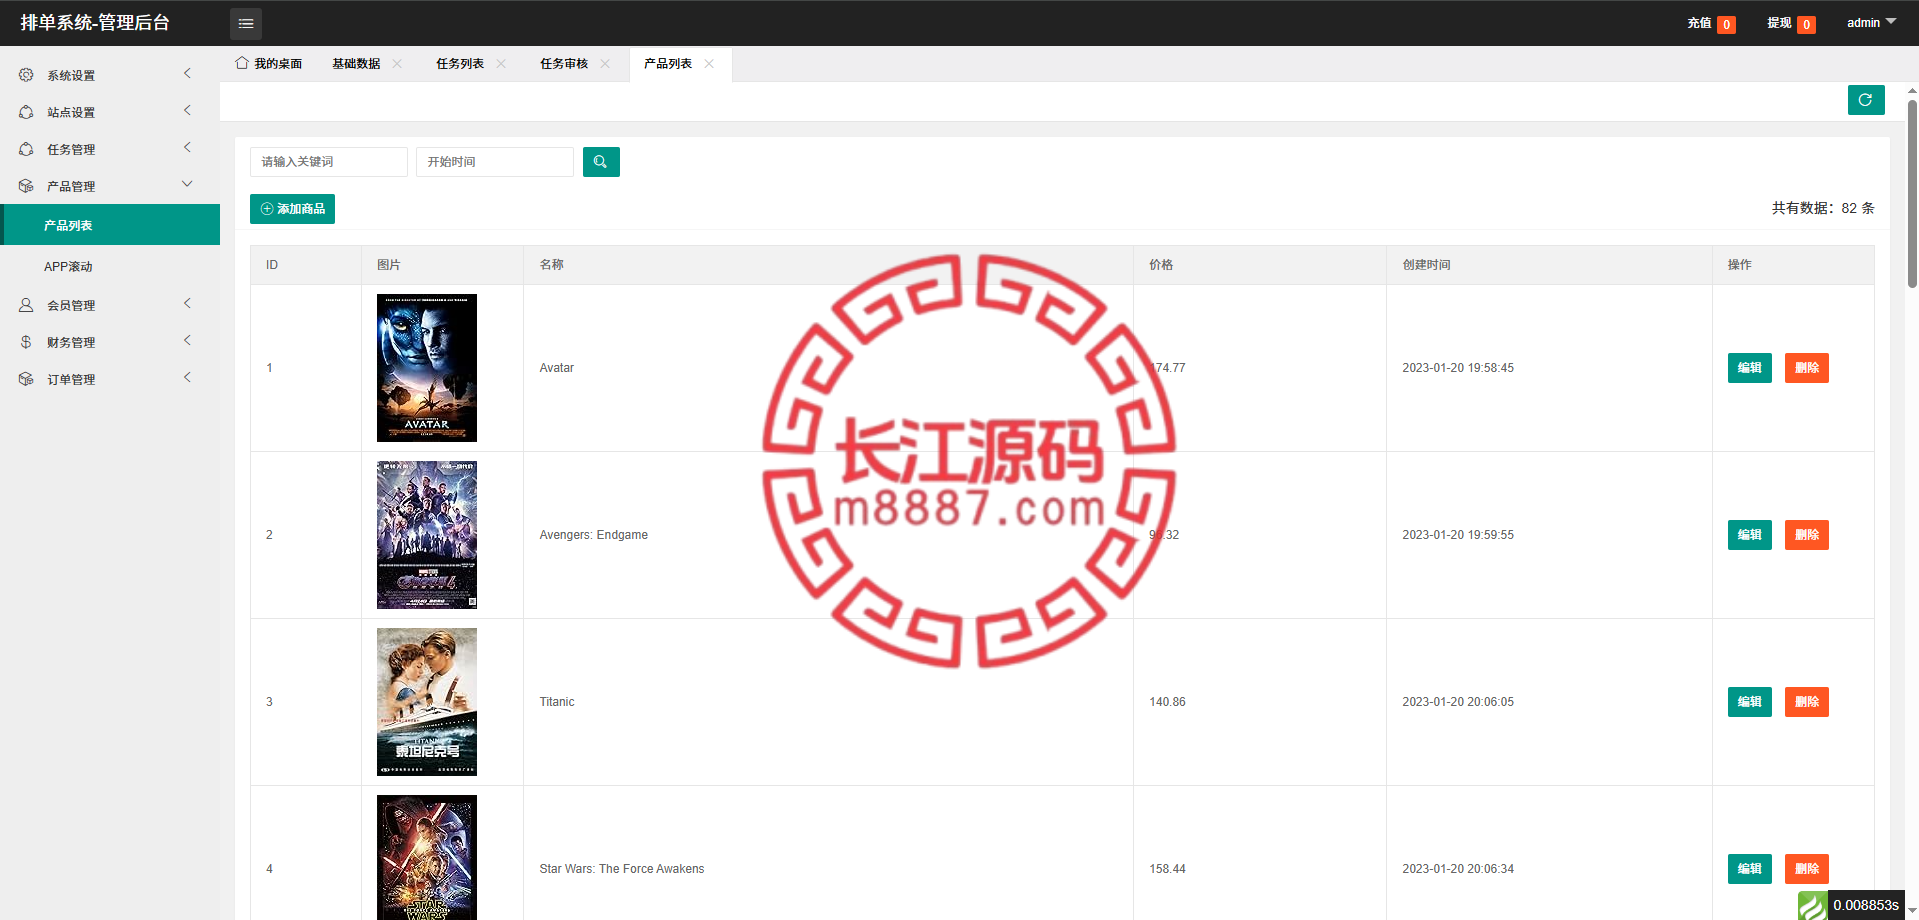Image resolution: width=1919 pixels, height=920 pixels.
Task: Delete the Avengers: Endgame product
Action: pyautogui.click(x=1807, y=535)
